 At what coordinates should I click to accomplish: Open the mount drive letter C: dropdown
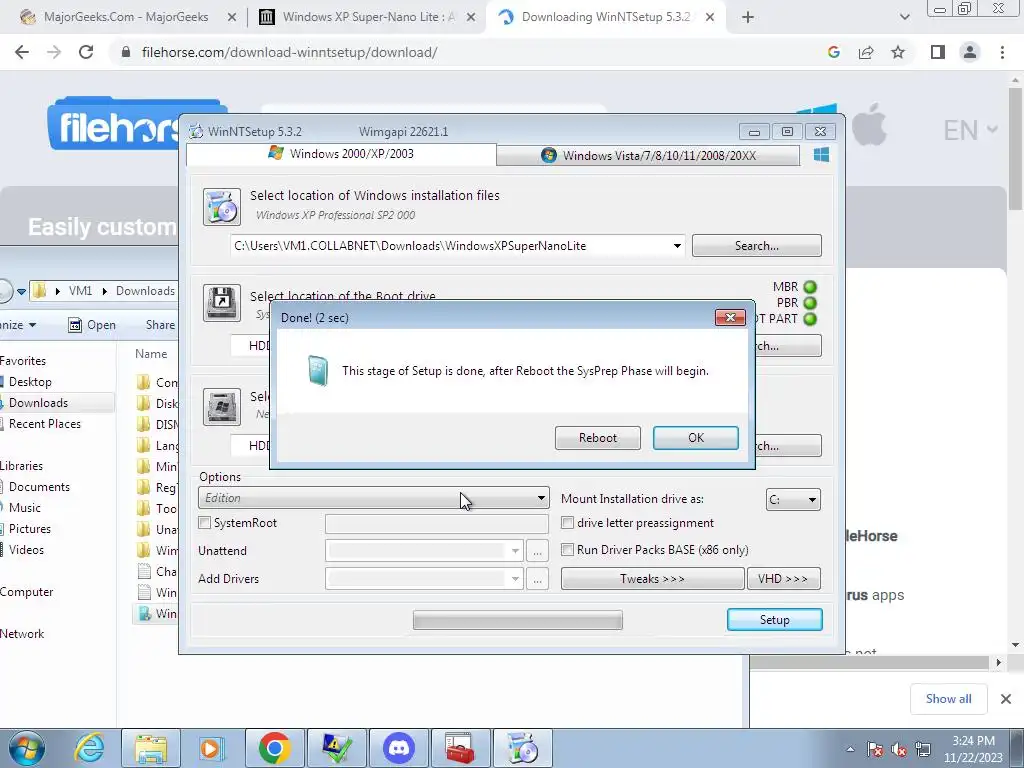793,500
